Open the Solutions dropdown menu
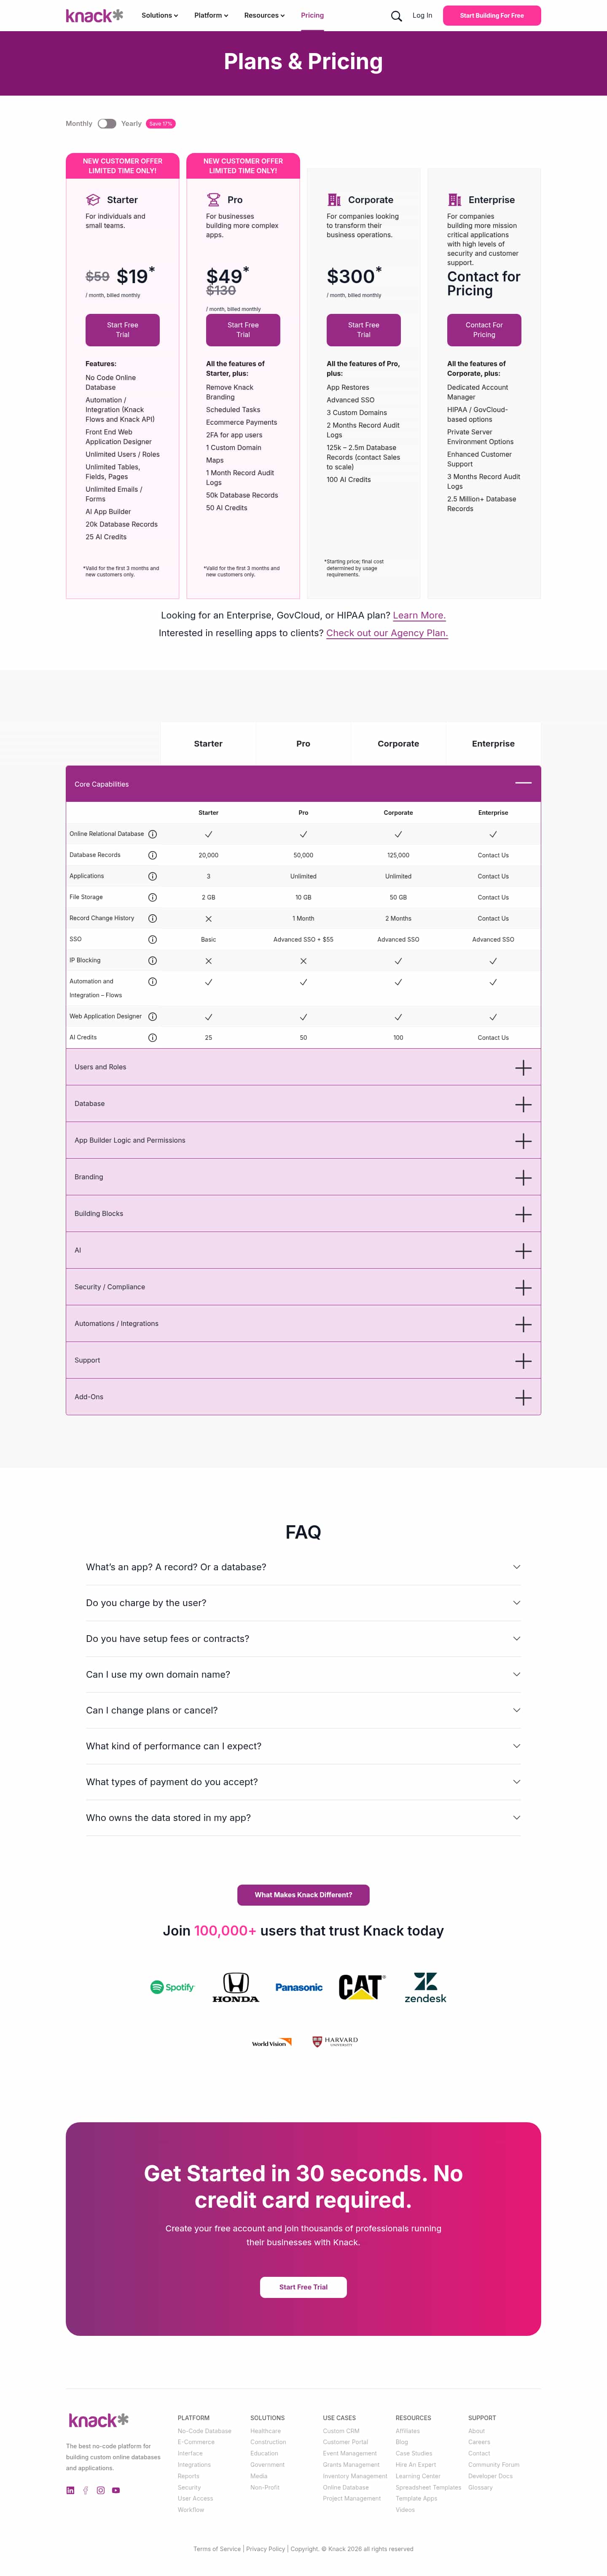Image resolution: width=607 pixels, height=2576 pixels. click(x=159, y=16)
